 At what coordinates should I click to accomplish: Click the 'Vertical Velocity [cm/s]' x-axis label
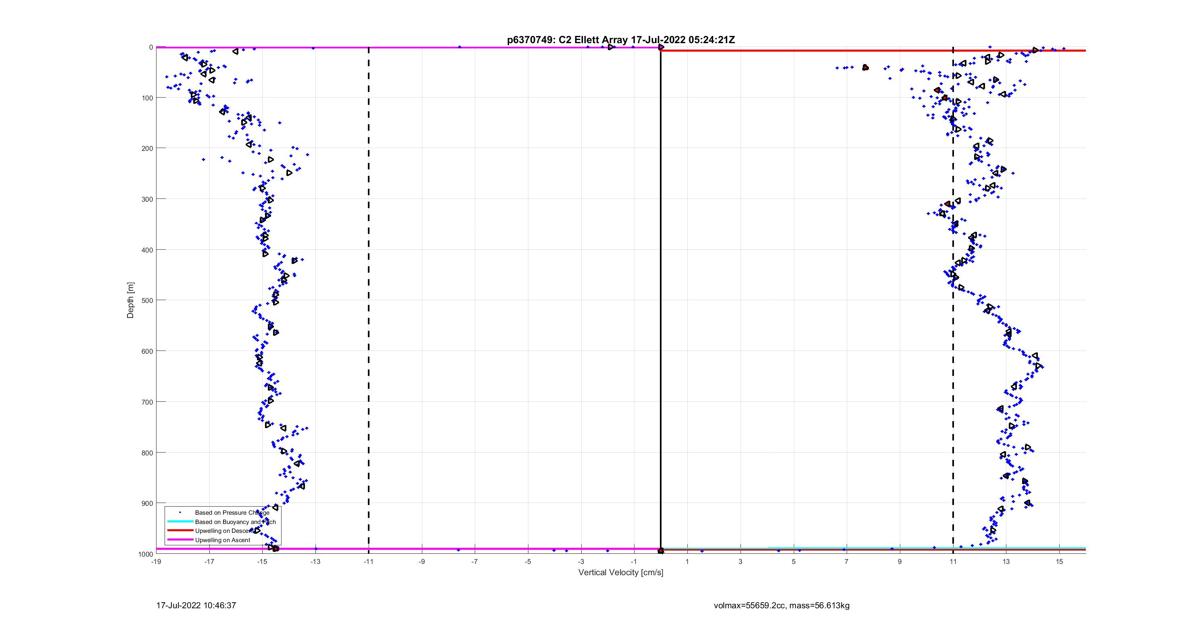click(621, 573)
